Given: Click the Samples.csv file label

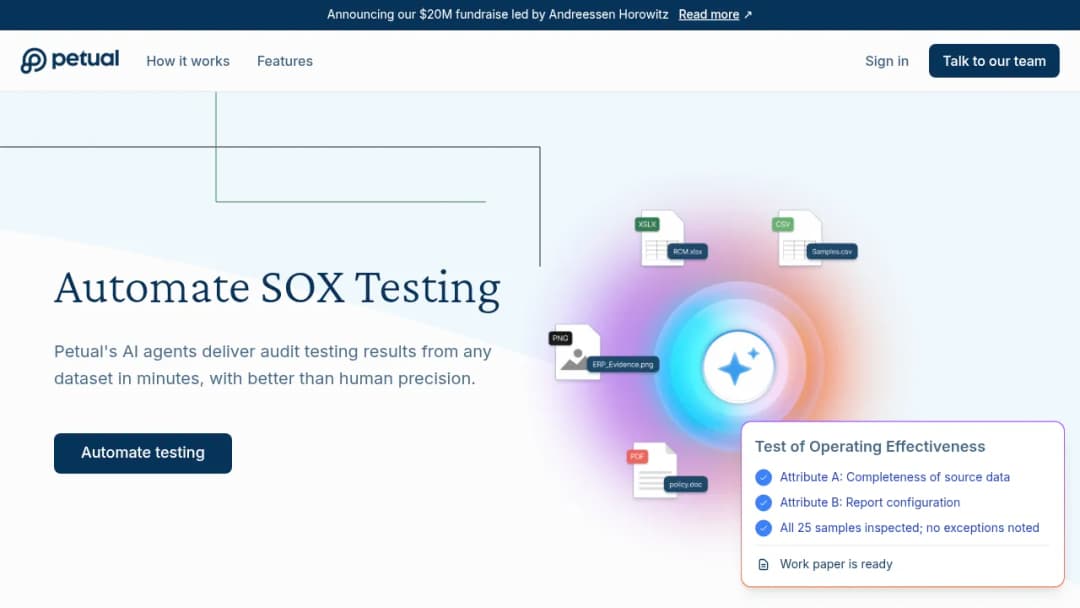Looking at the screenshot, I should [831, 252].
